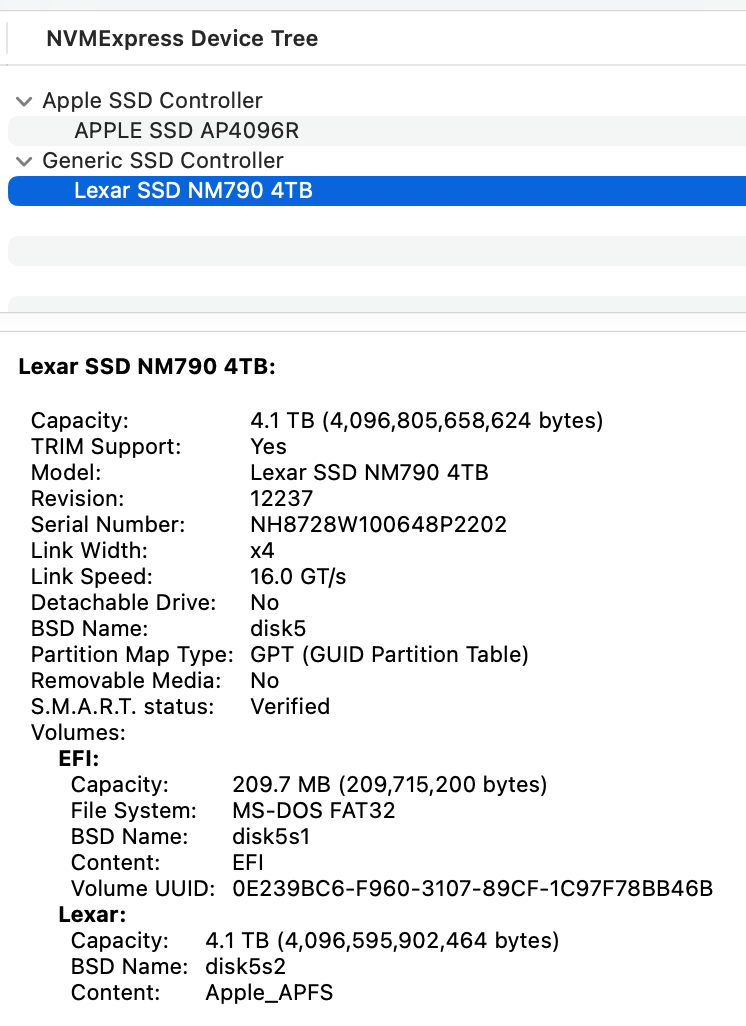This screenshot has height=1026, width=746.
Task: Click the Generic SSD Controller label
Action: 163,160
